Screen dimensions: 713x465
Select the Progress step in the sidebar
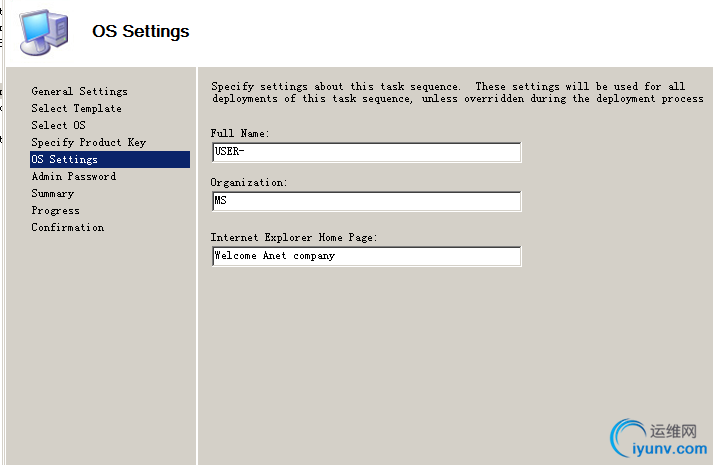[55, 210]
